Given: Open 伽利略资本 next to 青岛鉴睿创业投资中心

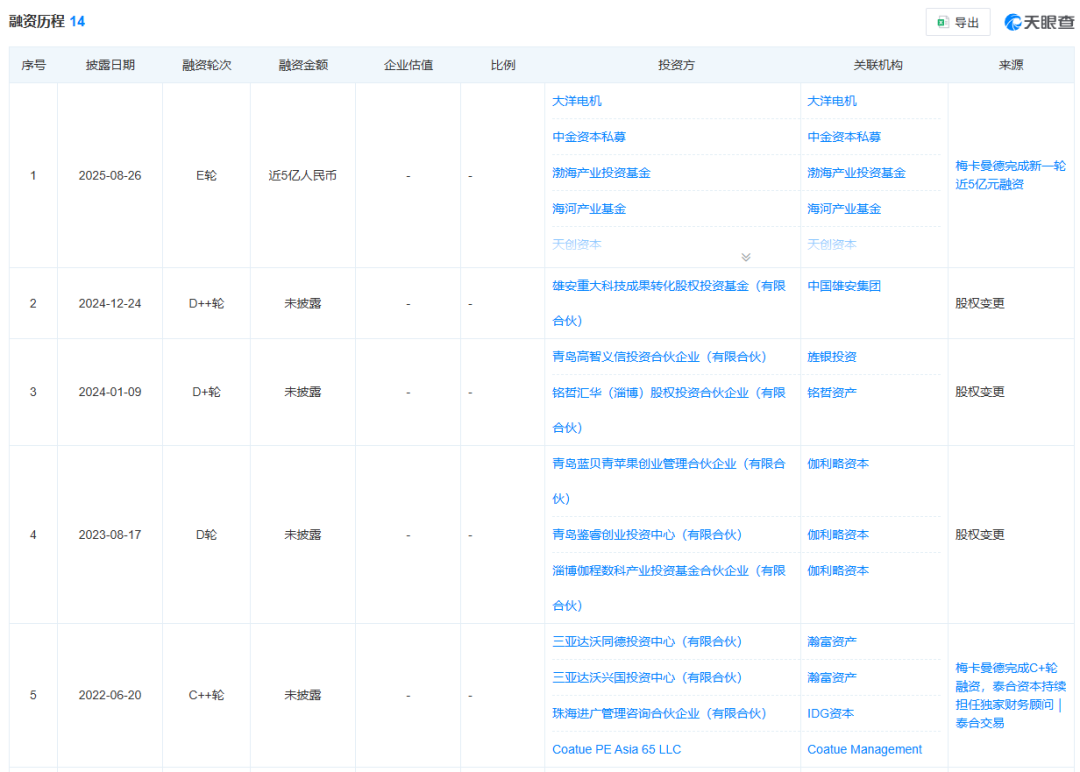Looking at the screenshot, I should tap(838, 534).
